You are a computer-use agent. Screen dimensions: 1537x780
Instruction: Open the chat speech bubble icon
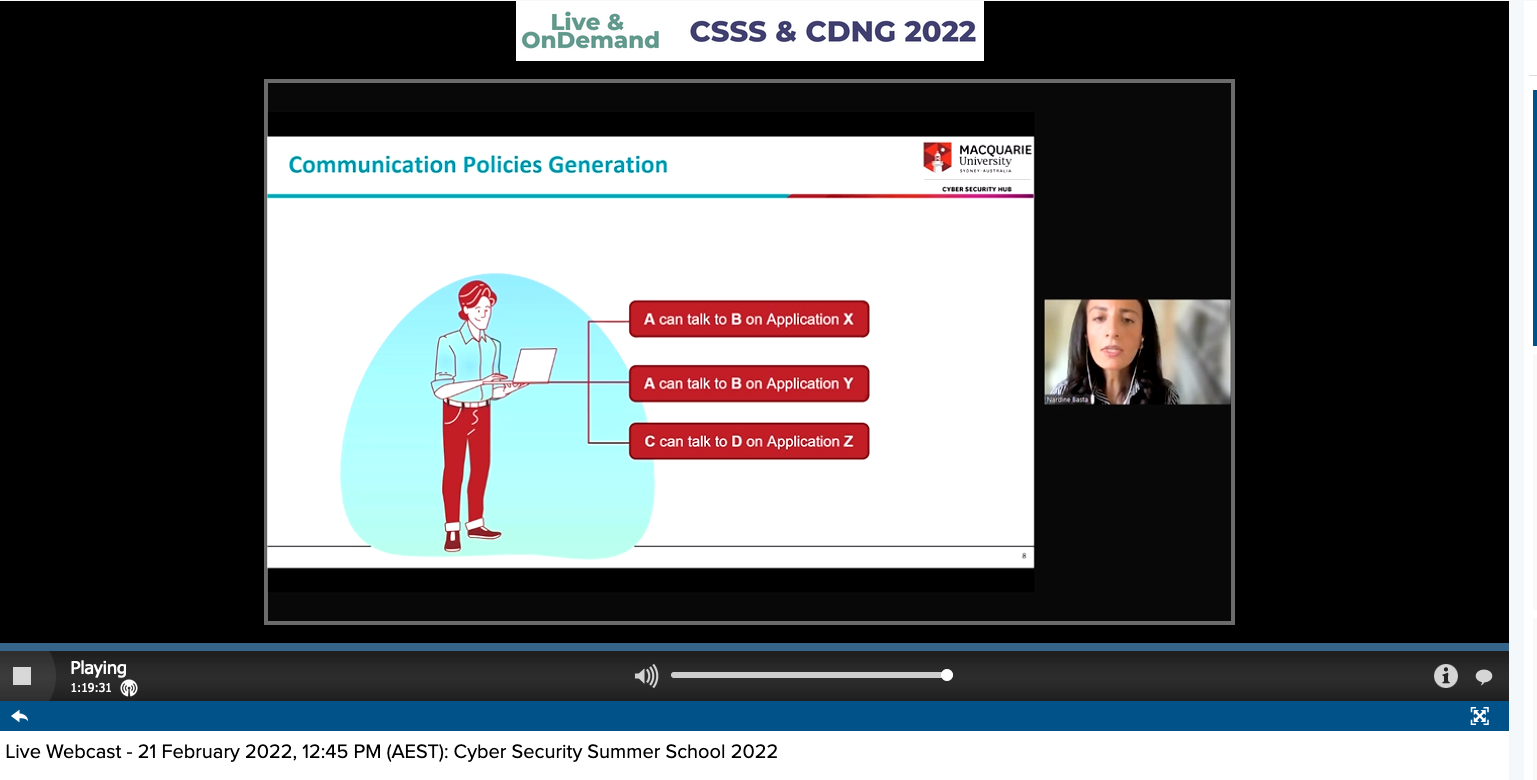(x=1484, y=677)
